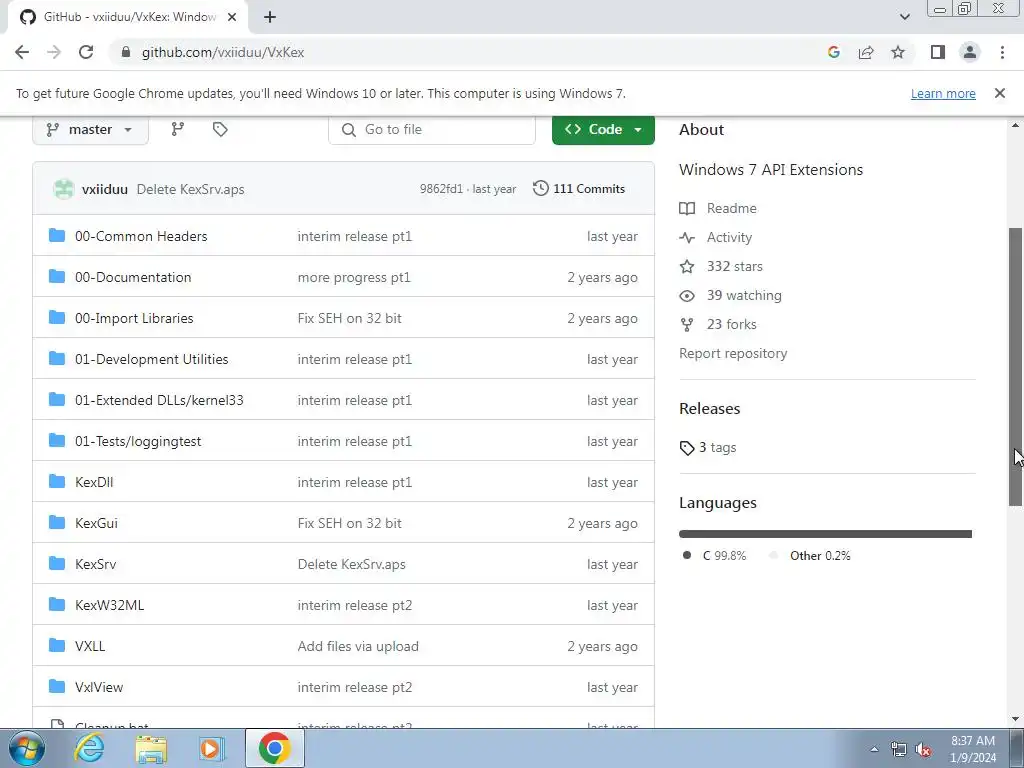Open Chrome tab search chevron

904,17
